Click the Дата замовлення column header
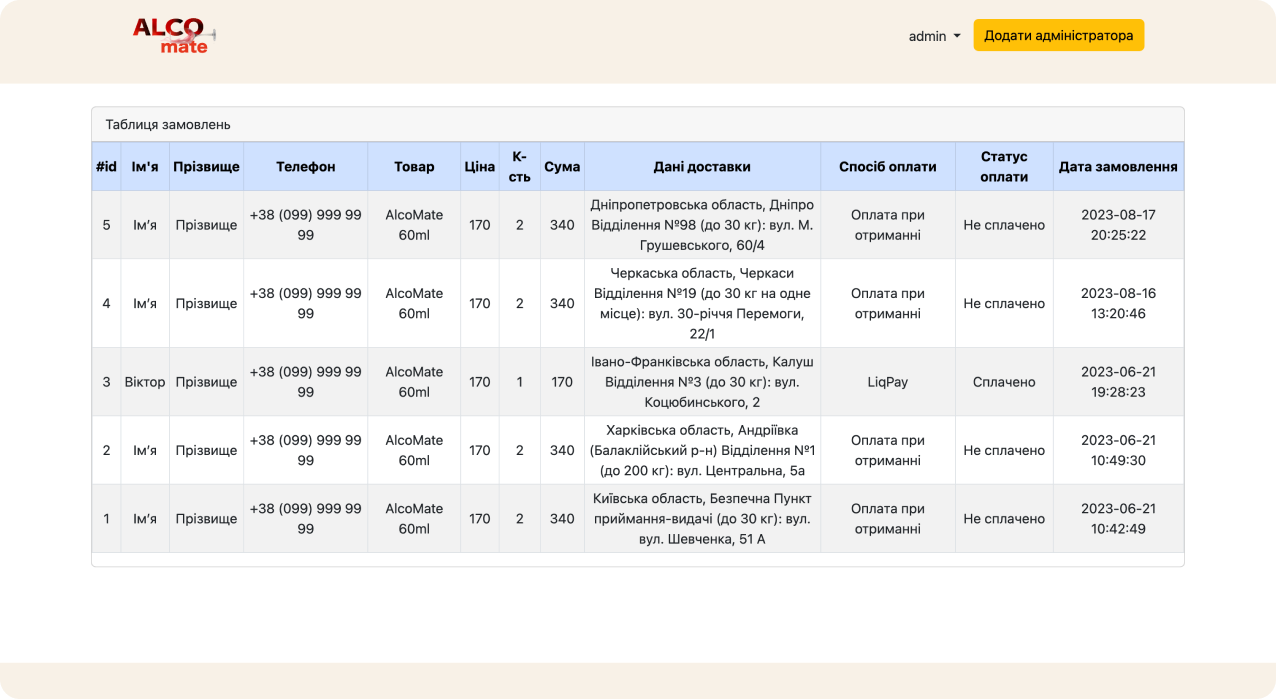 [1118, 167]
